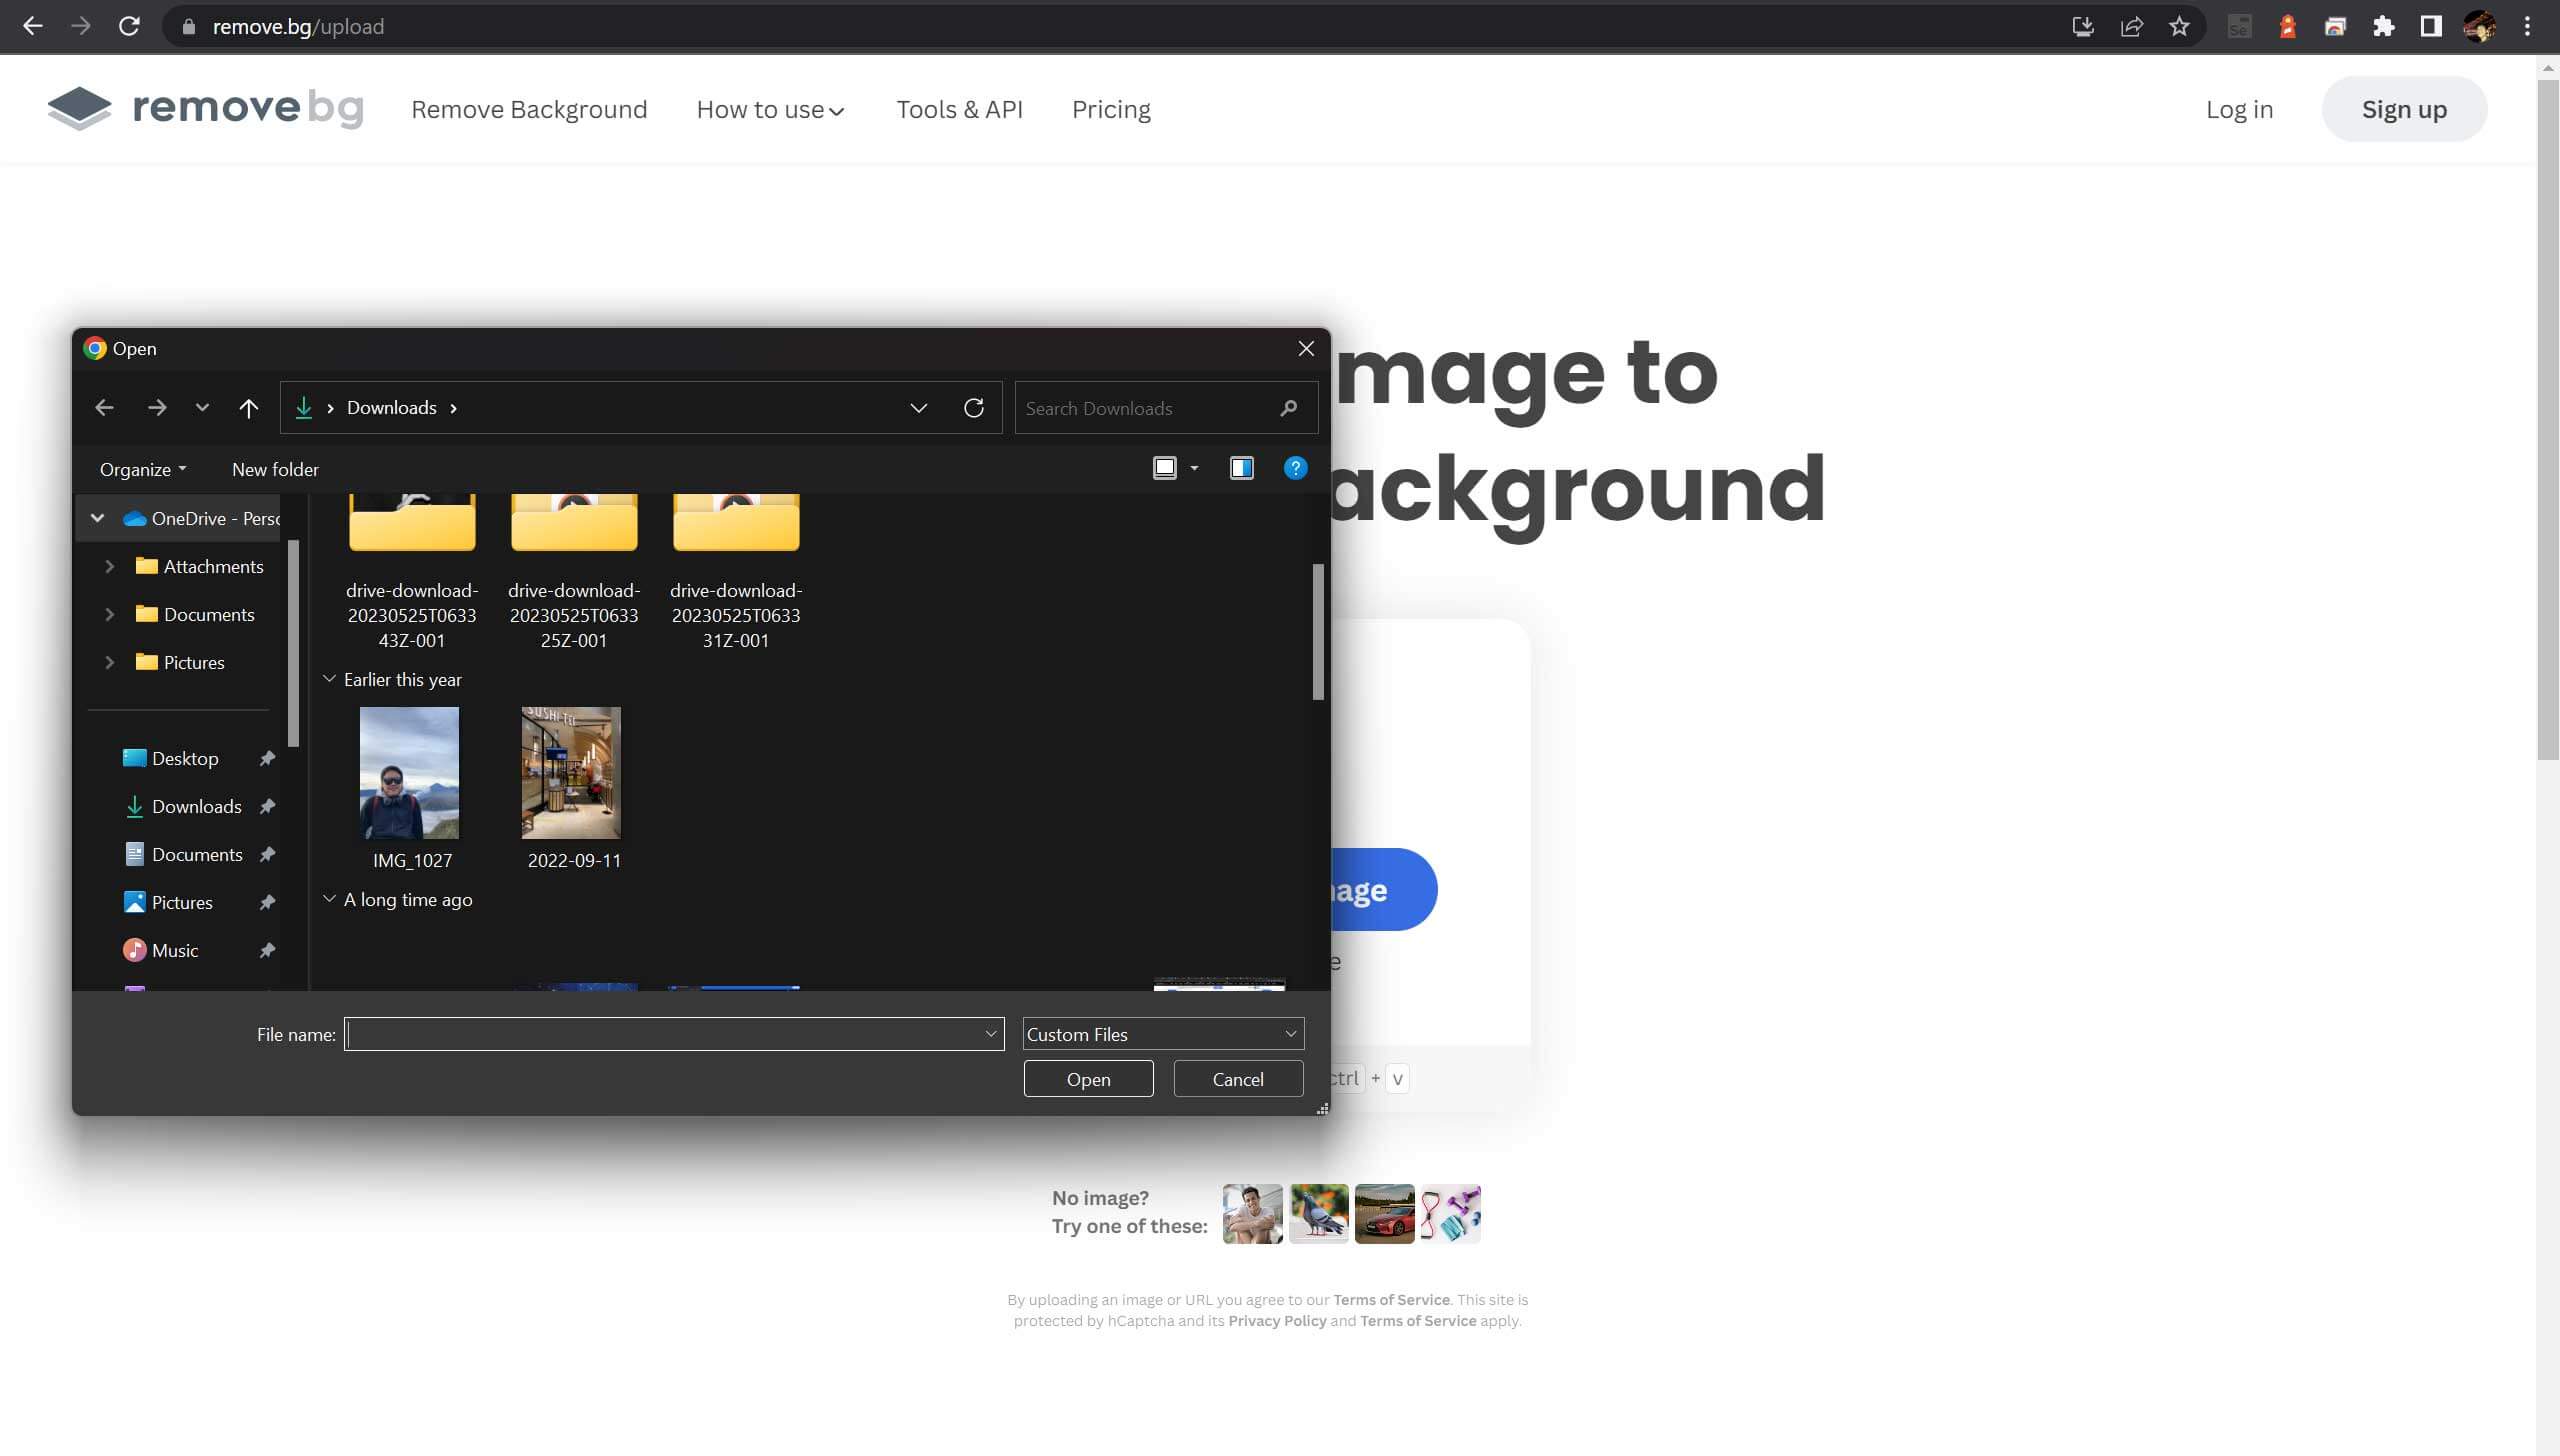This screenshot has height=1456, width=2560.
Task: Click the Open button to confirm selection
Action: click(x=1090, y=1080)
